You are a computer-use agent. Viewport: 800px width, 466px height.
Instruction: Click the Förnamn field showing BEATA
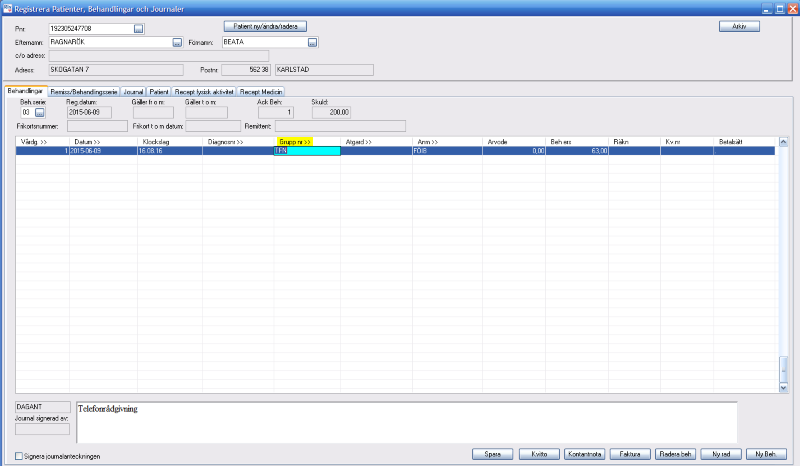point(265,43)
